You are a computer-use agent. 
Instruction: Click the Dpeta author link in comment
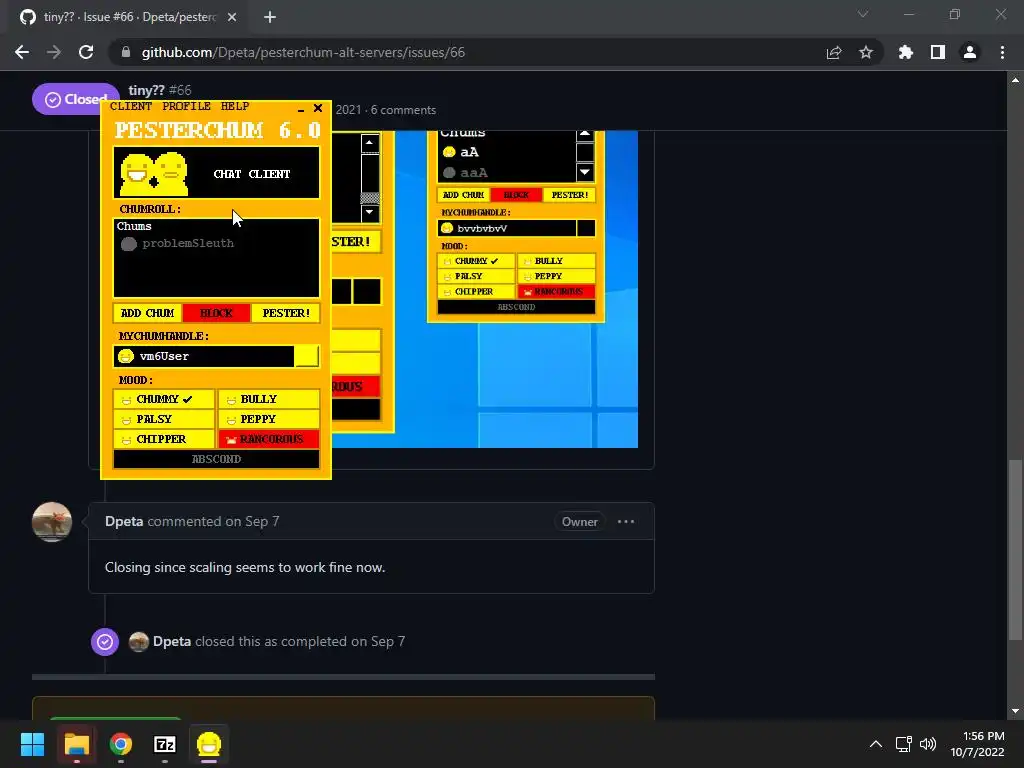click(x=124, y=521)
